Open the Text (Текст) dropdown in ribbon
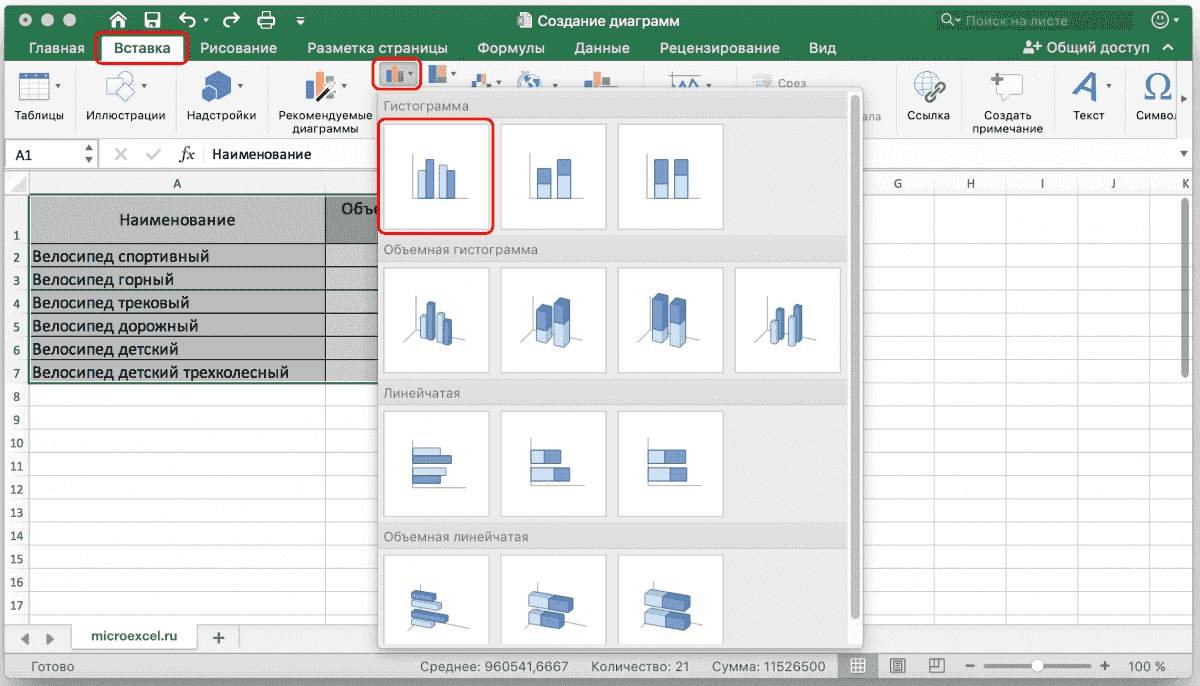Image resolution: width=1200 pixels, height=686 pixels. [x=1089, y=96]
